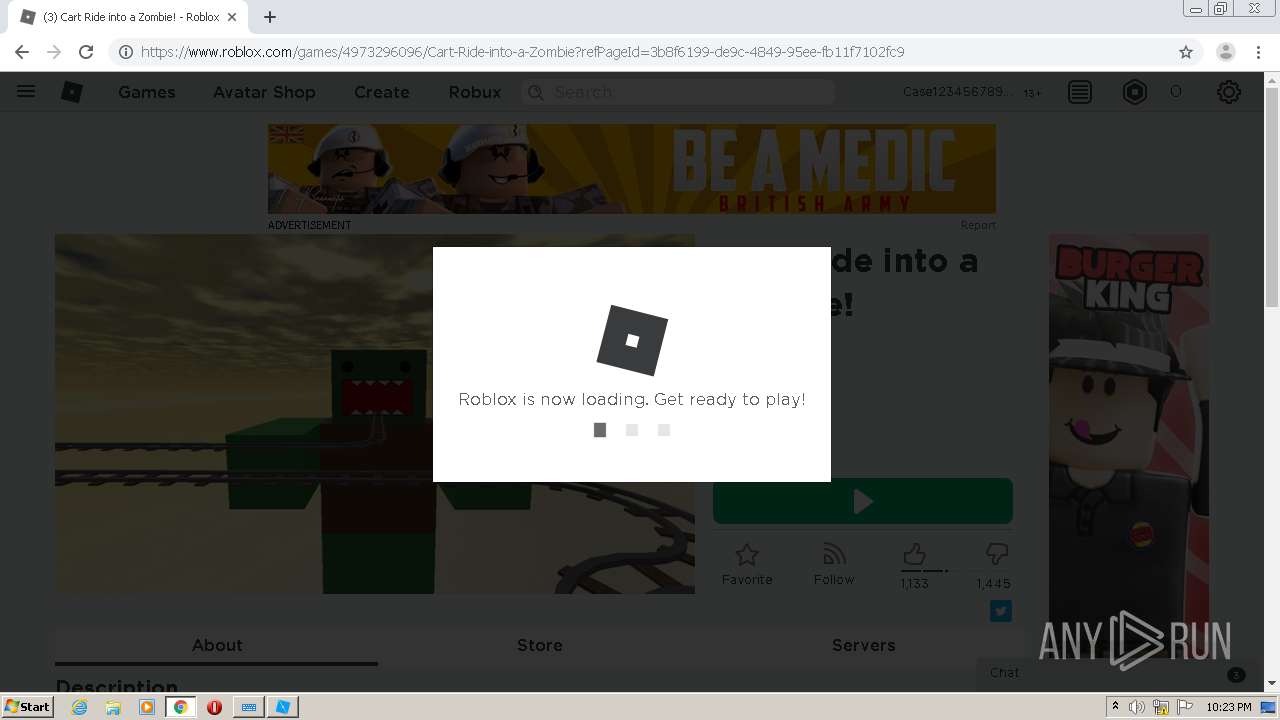The width and height of the screenshot is (1280, 720).
Task: Open a new Chrome tab
Action: click(x=270, y=17)
